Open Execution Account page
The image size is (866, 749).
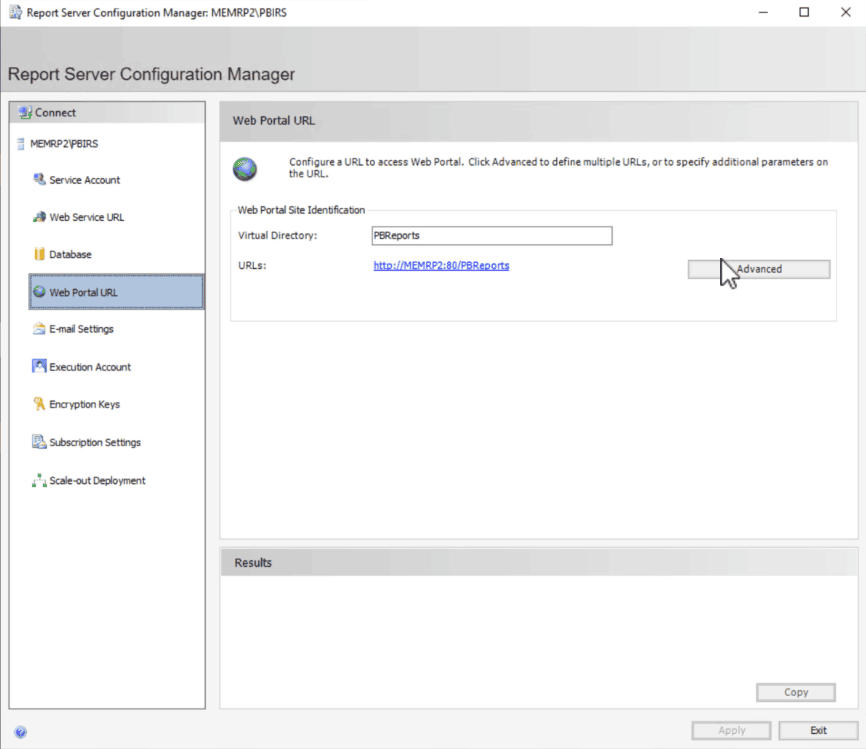[x=90, y=367]
